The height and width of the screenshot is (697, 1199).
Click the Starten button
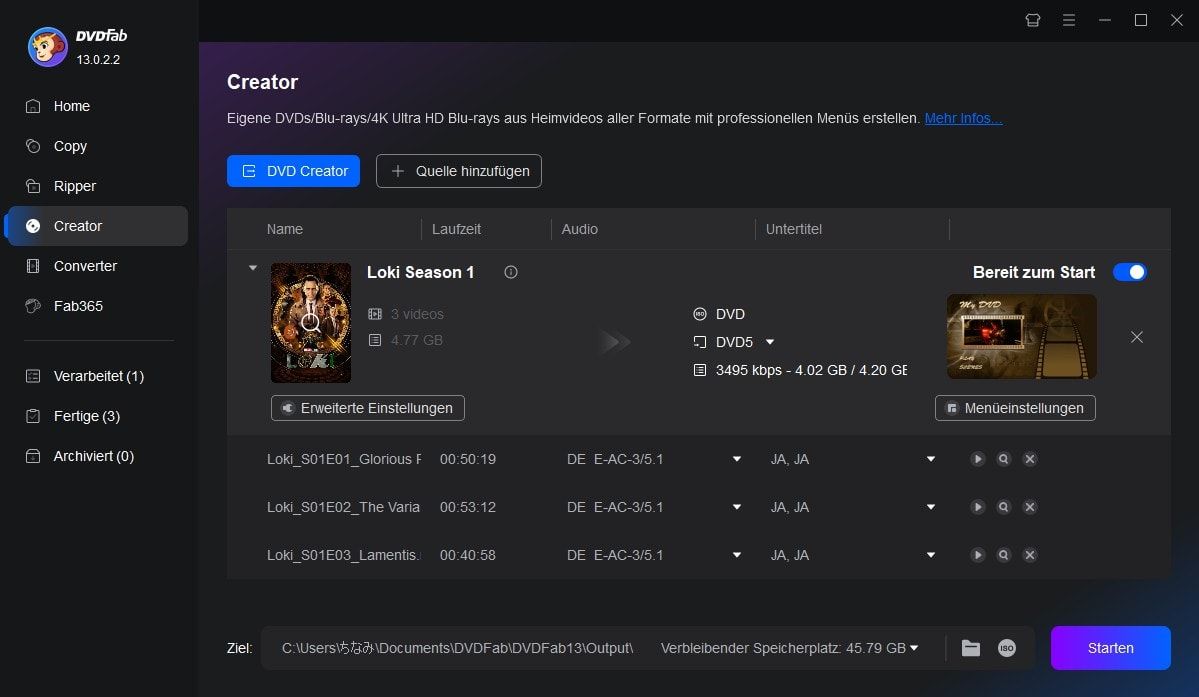[x=1110, y=648]
